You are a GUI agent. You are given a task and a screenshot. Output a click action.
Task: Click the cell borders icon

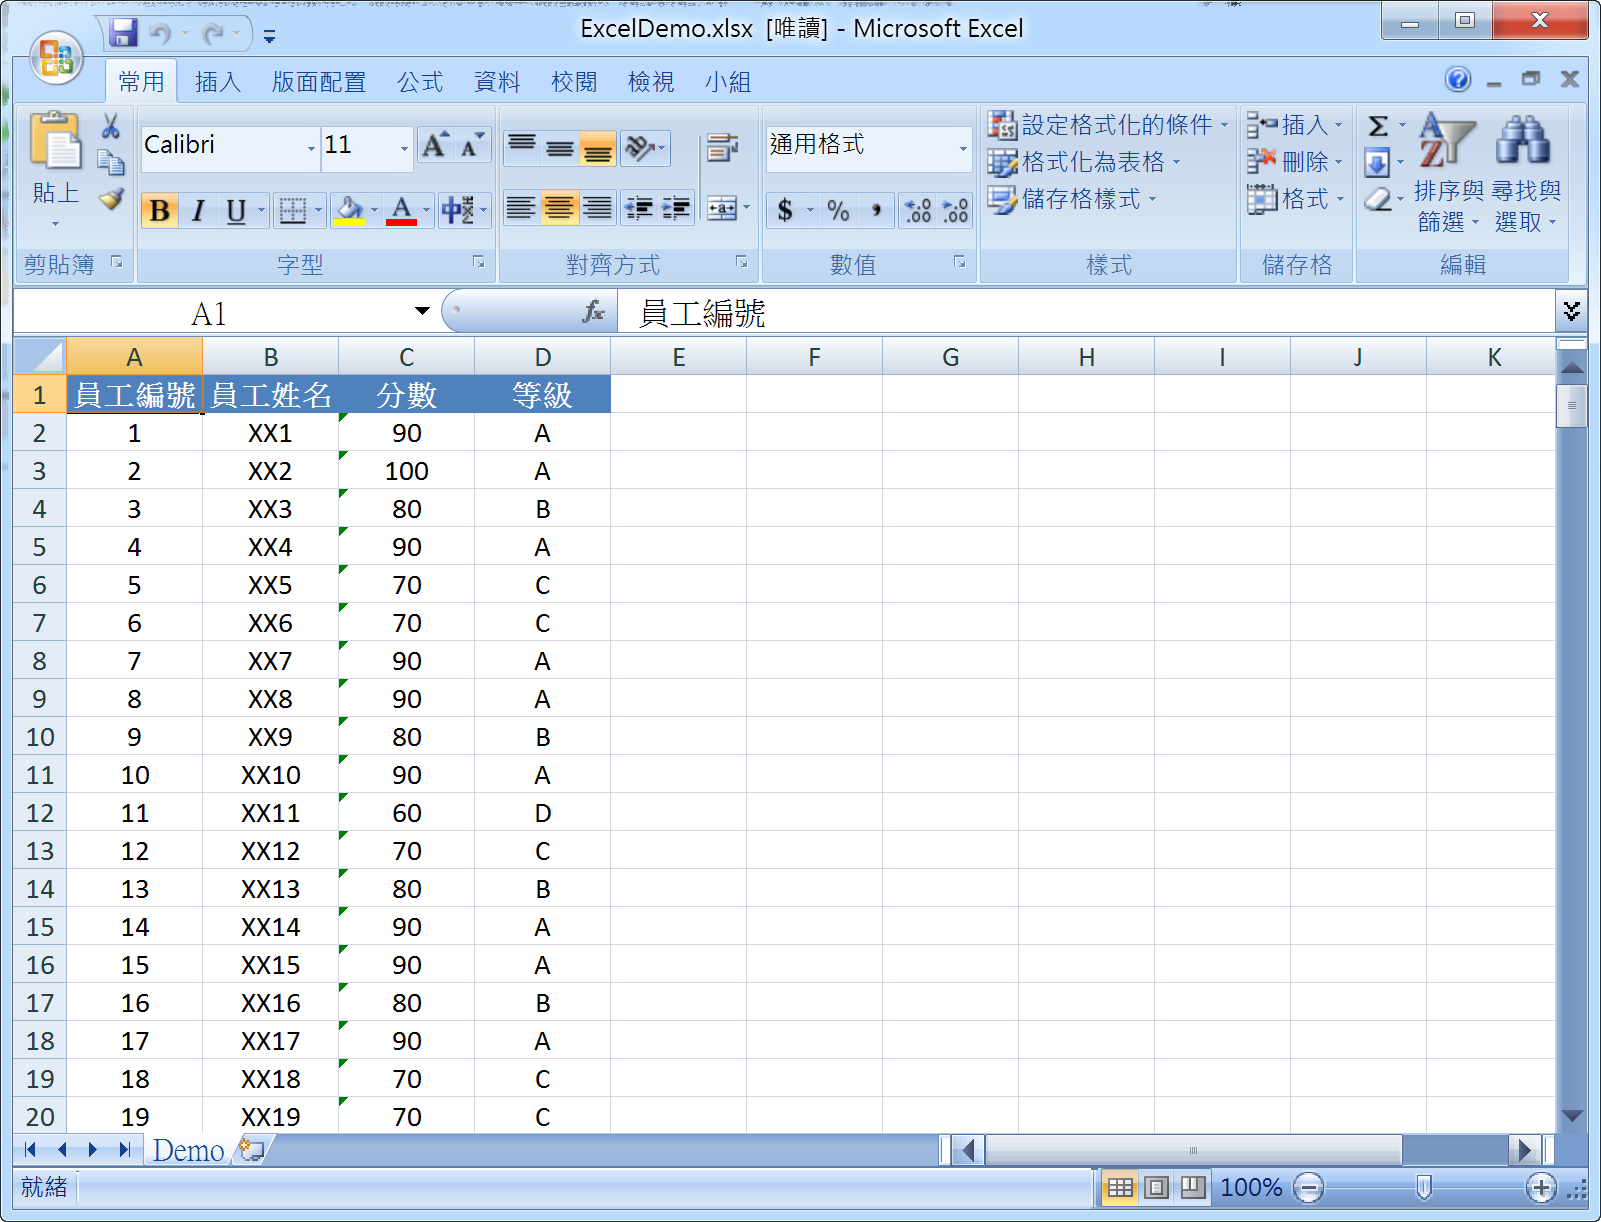pyautogui.click(x=292, y=211)
